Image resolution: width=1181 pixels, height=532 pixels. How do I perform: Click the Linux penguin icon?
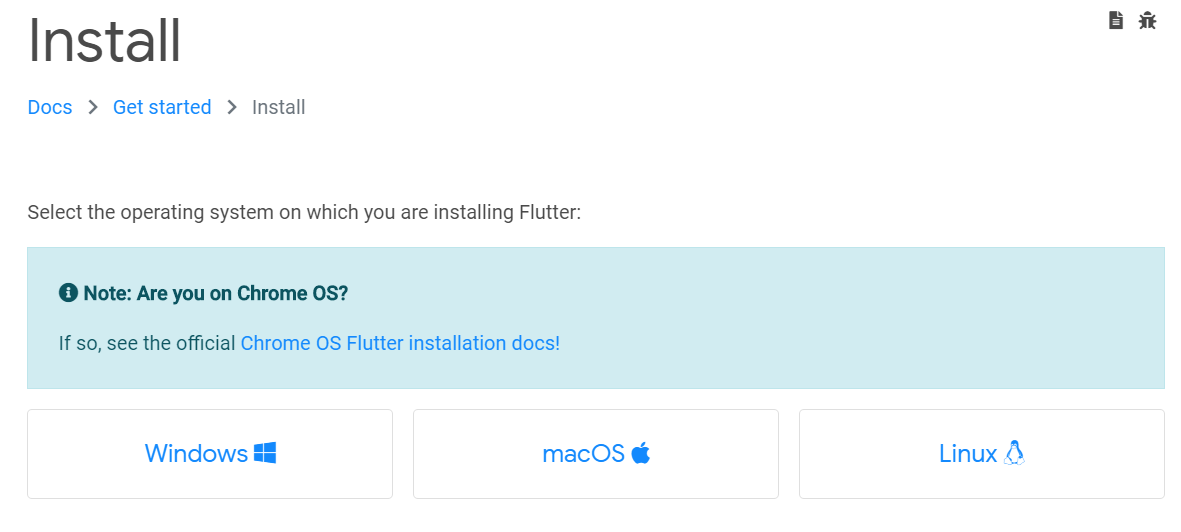pyautogui.click(x=1015, y=453)
